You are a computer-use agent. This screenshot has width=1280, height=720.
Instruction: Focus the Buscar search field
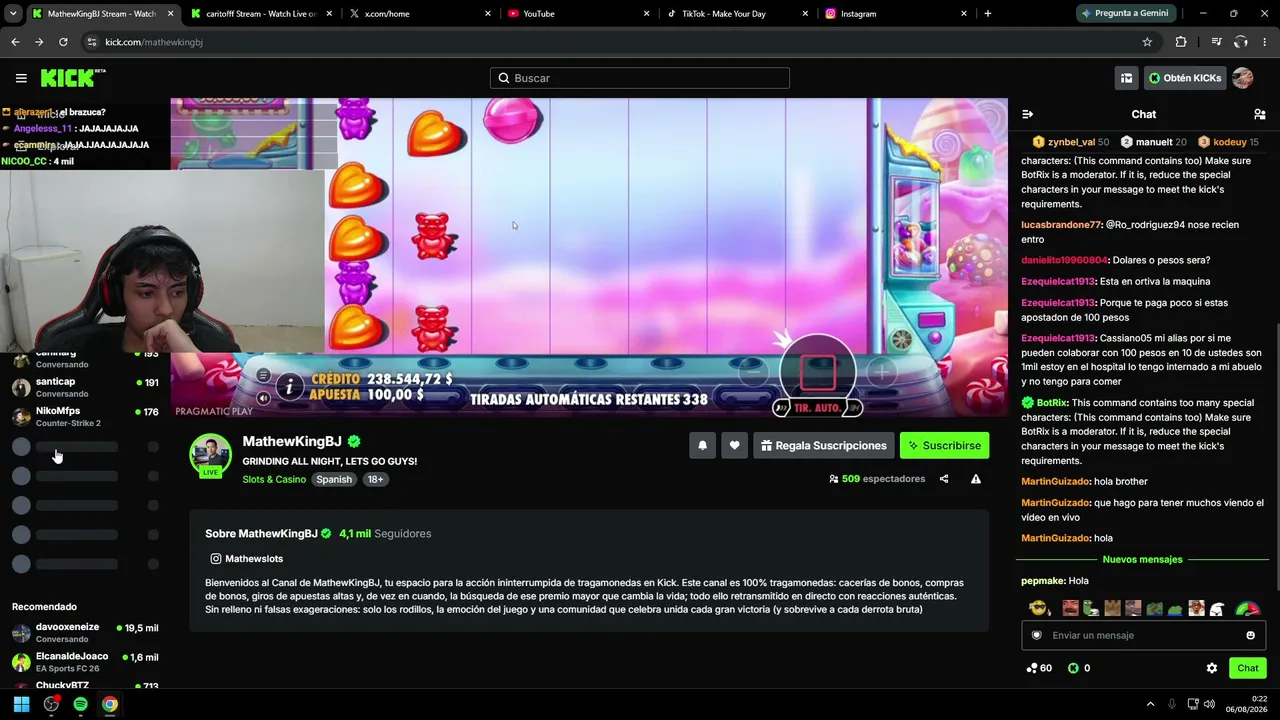(640, 78)
